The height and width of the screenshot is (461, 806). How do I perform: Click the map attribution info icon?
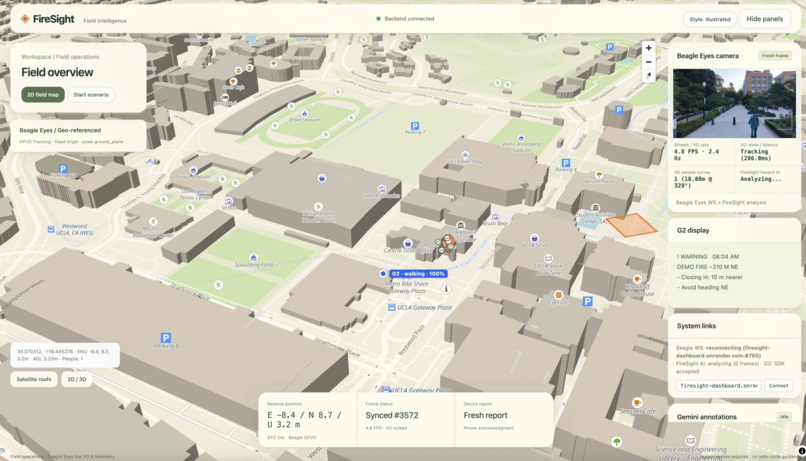(x=801, y=451)
